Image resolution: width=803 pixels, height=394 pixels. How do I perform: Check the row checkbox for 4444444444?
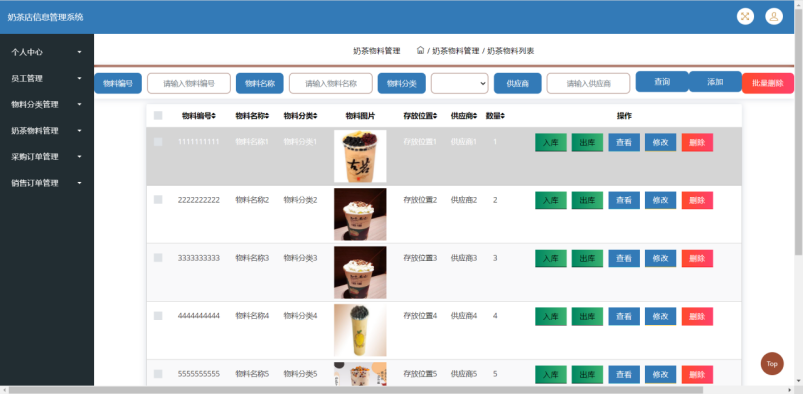(158, 316)
